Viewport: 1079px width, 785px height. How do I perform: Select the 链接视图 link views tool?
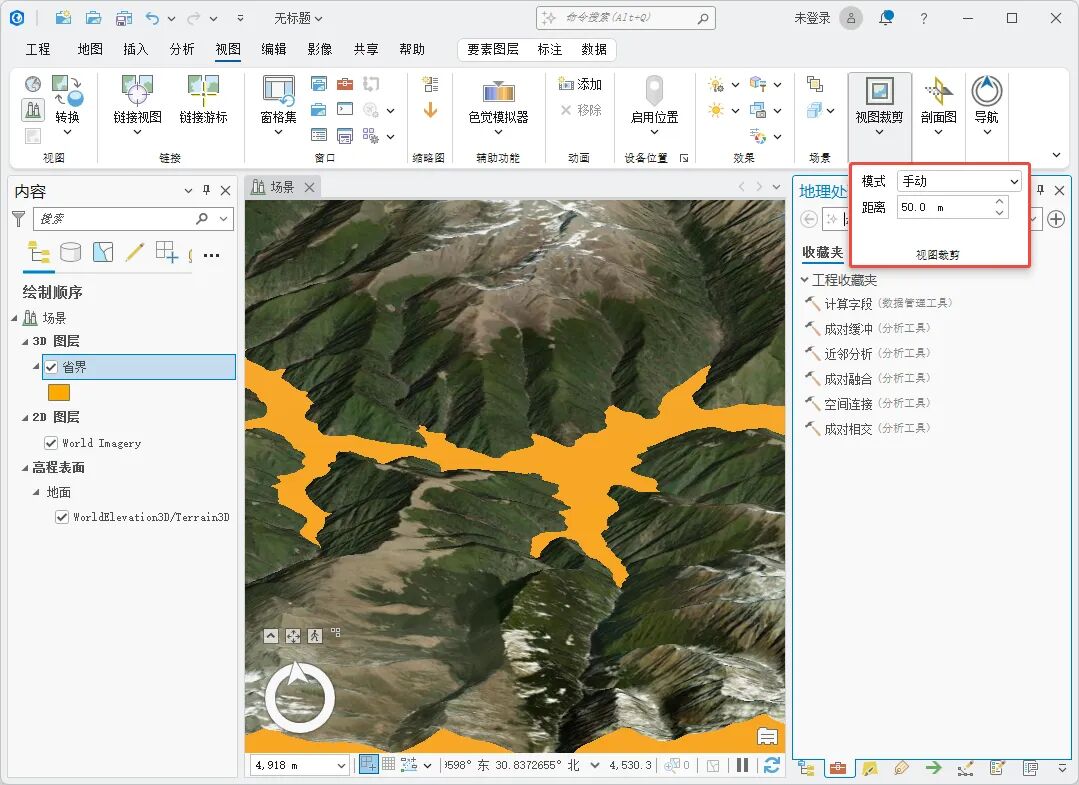(137, 103)
